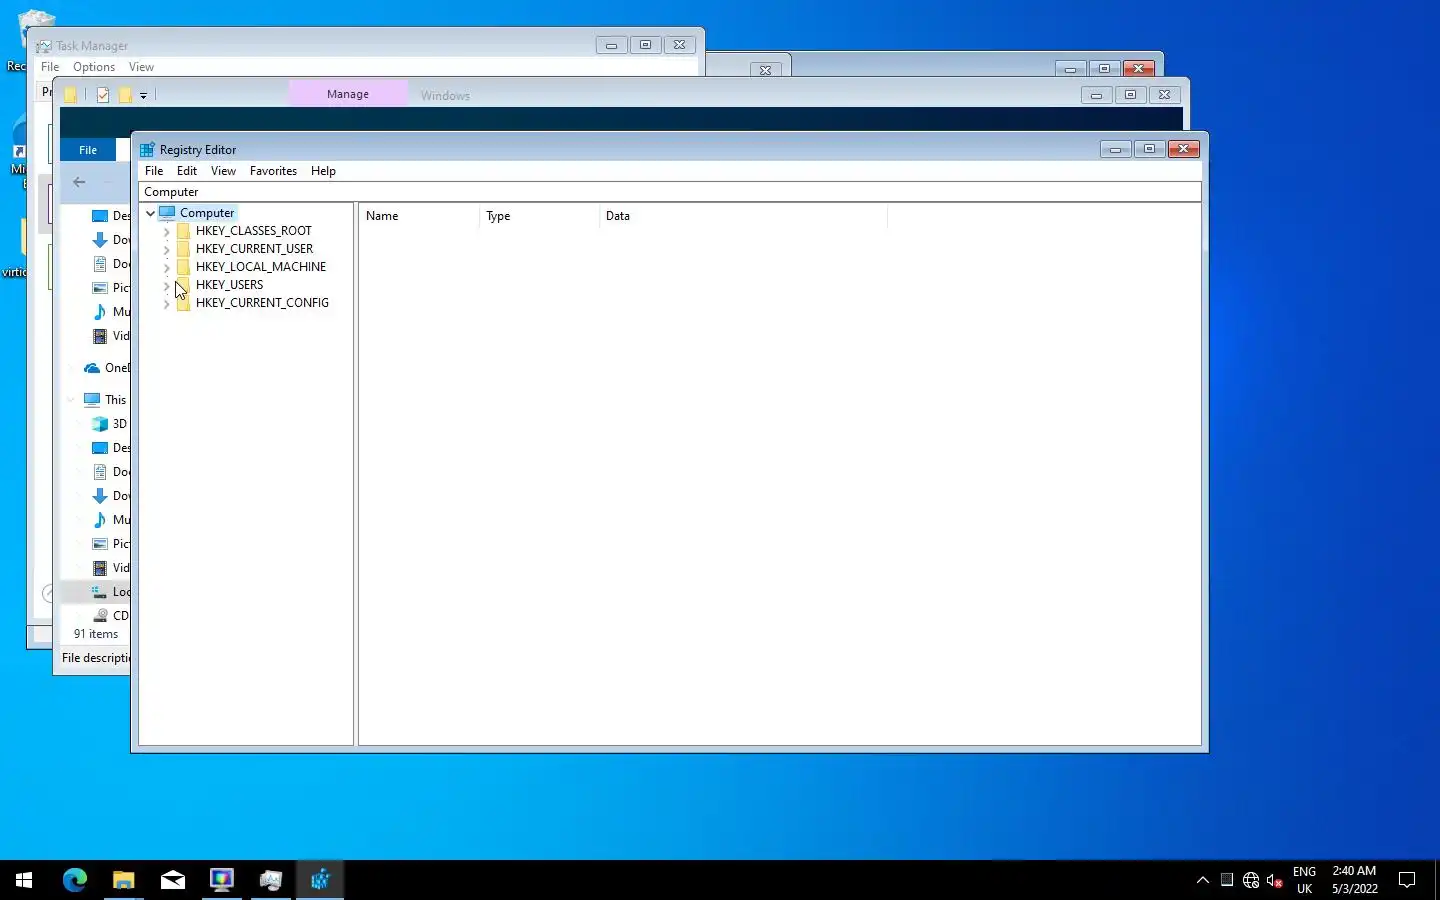Go back using Explorer's back arrow

pos(79,182)
